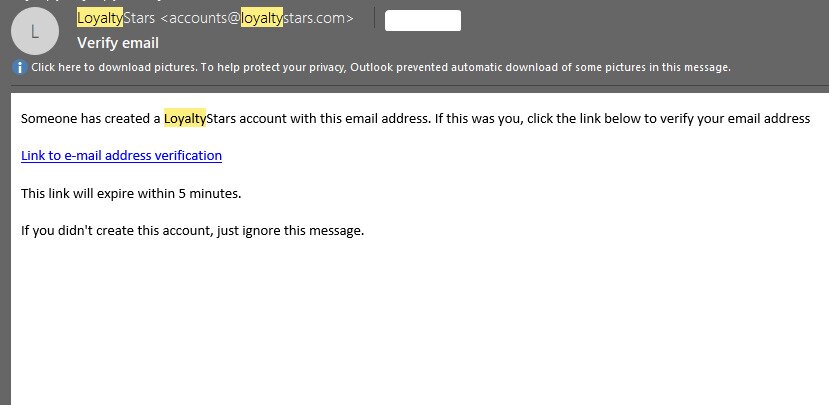829x405 pixels.
Task: Click highlighted 'Loyalty' in the sender display name
Action: pyautogui.click(x=100, y=18)
